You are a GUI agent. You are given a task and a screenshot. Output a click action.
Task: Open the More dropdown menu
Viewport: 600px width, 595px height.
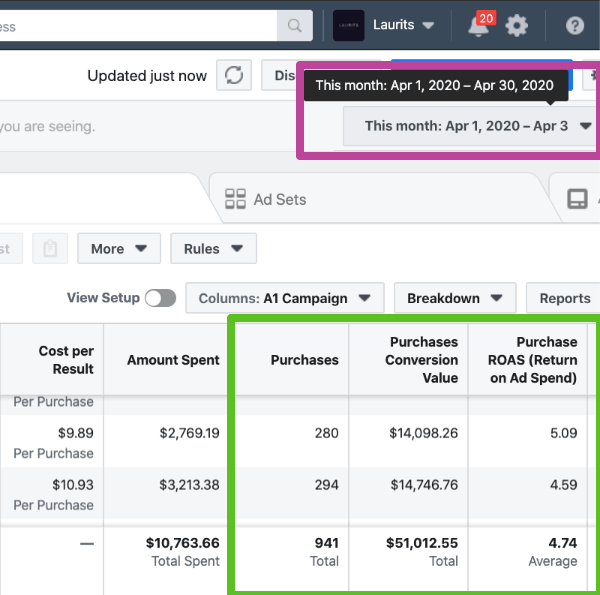click(119, 248)
